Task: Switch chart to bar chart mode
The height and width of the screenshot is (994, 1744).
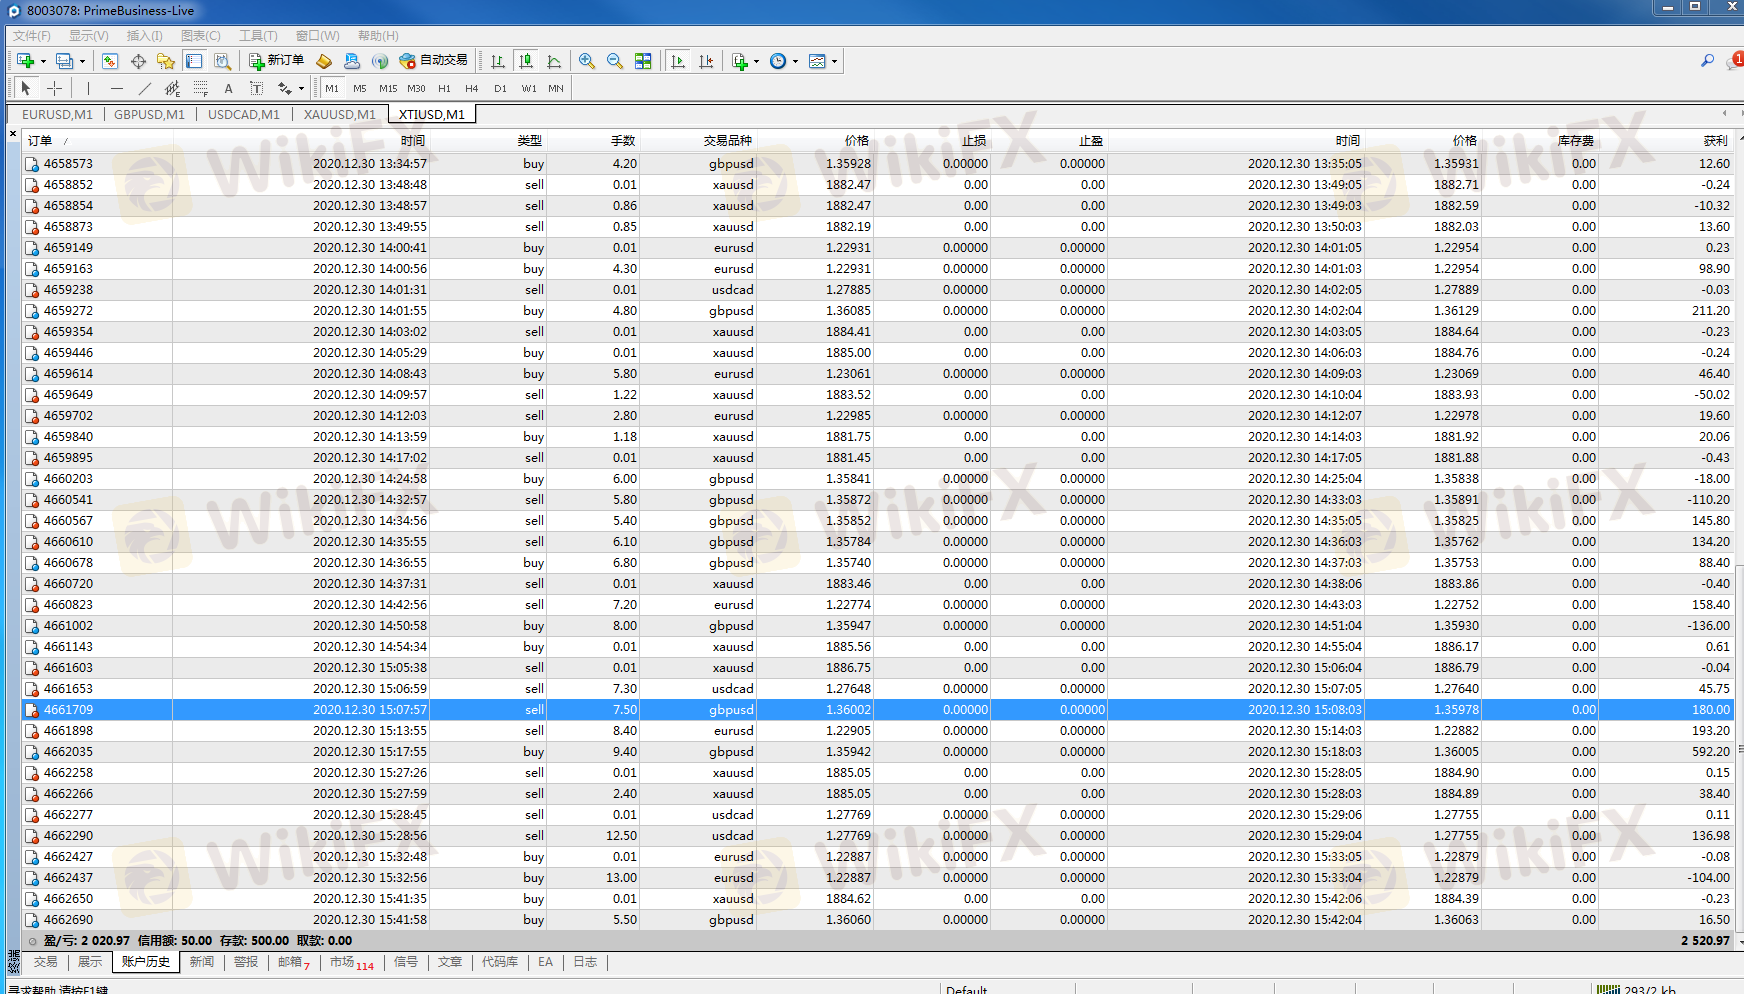Action: point(497,61)
